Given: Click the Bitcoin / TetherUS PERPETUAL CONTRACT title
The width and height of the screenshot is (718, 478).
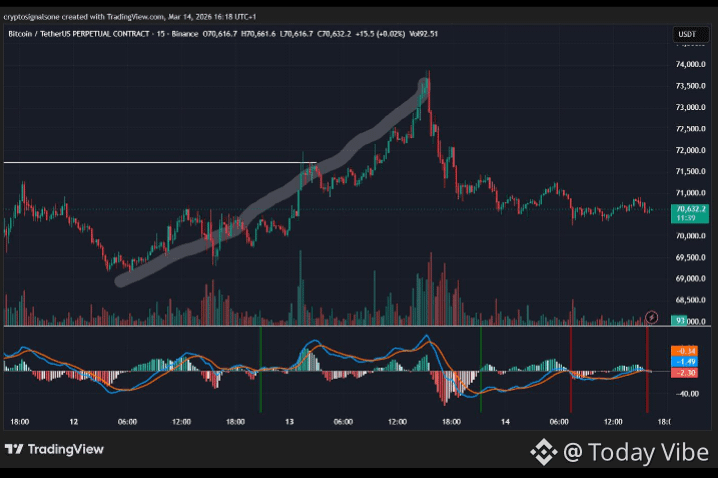Looking at the screenshot, I should (79, 34).
